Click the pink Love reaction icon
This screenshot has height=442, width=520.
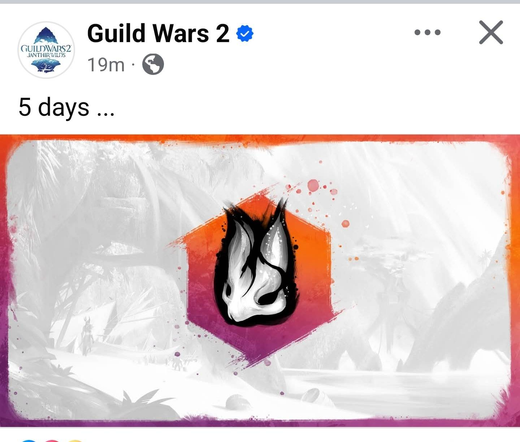pos(52,440)
